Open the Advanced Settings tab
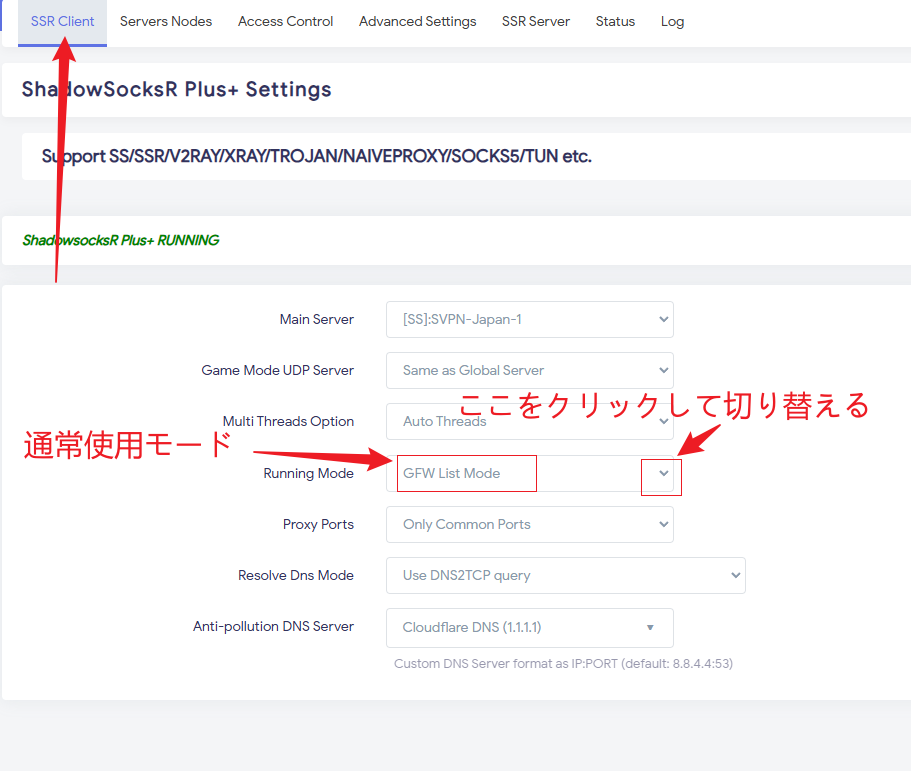911x771 pixels. pyautogui.click(x=417, y=21)
